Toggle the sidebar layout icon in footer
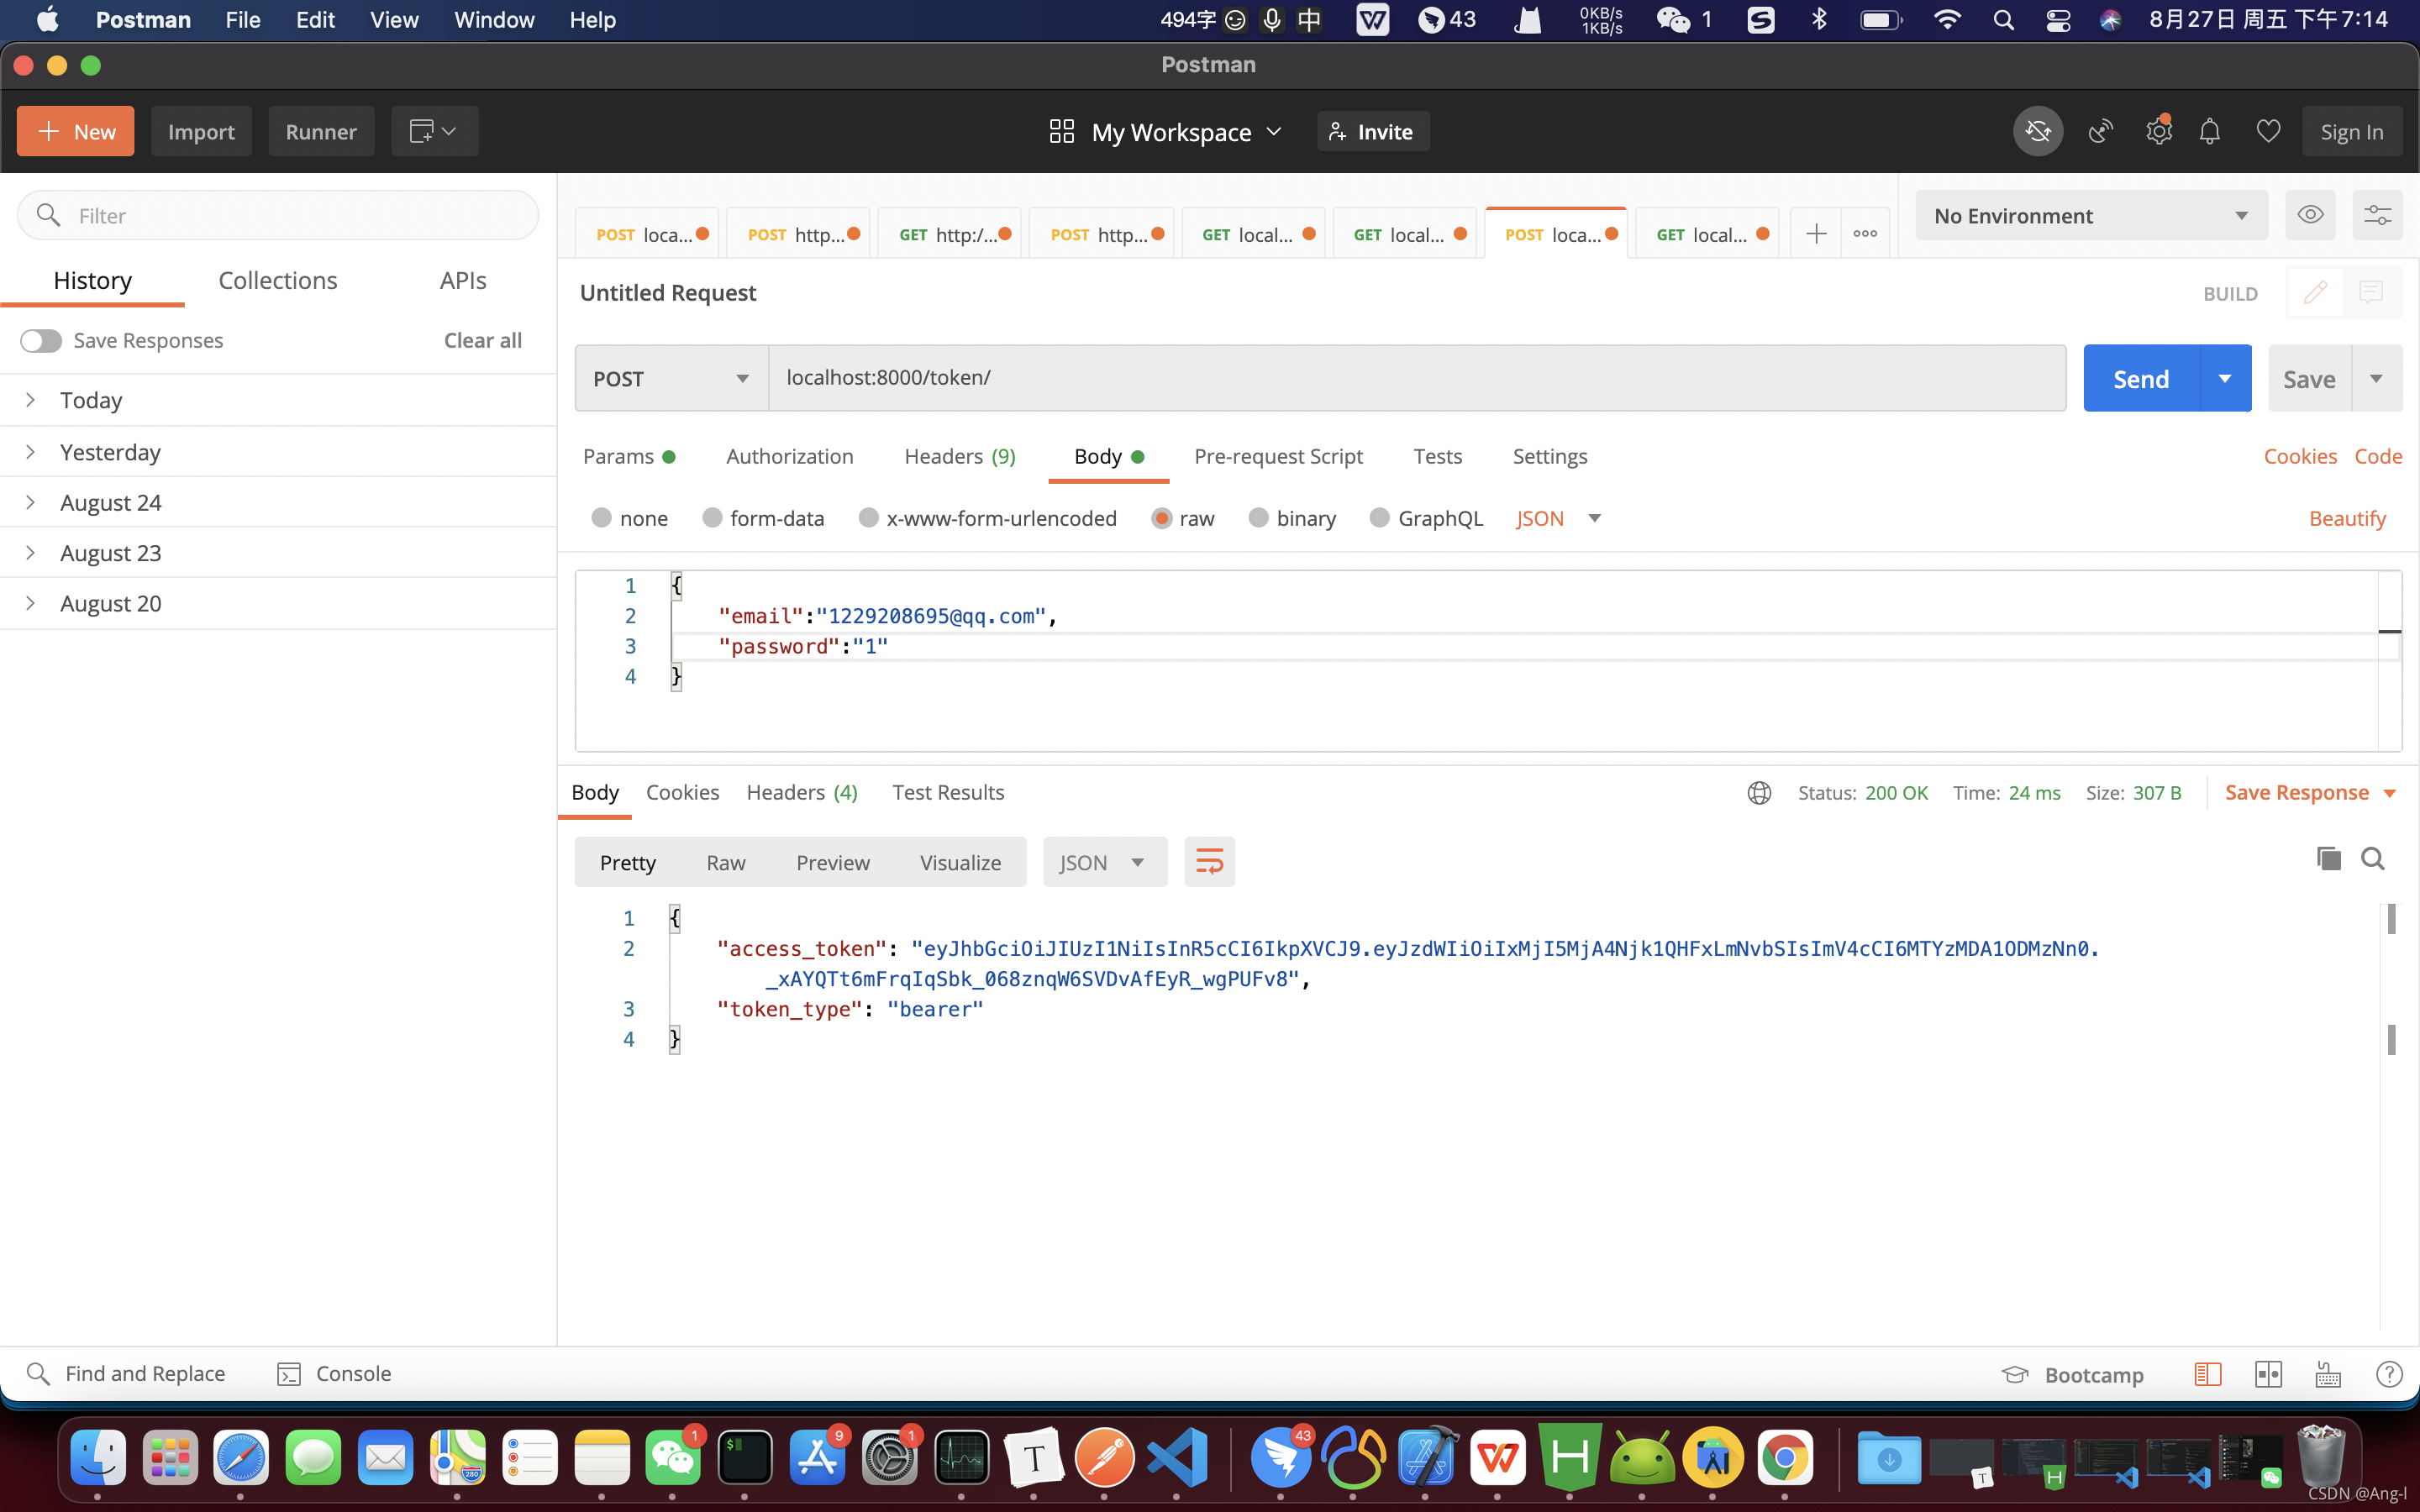The image size is (2420, 1512). point(2208,1374)
